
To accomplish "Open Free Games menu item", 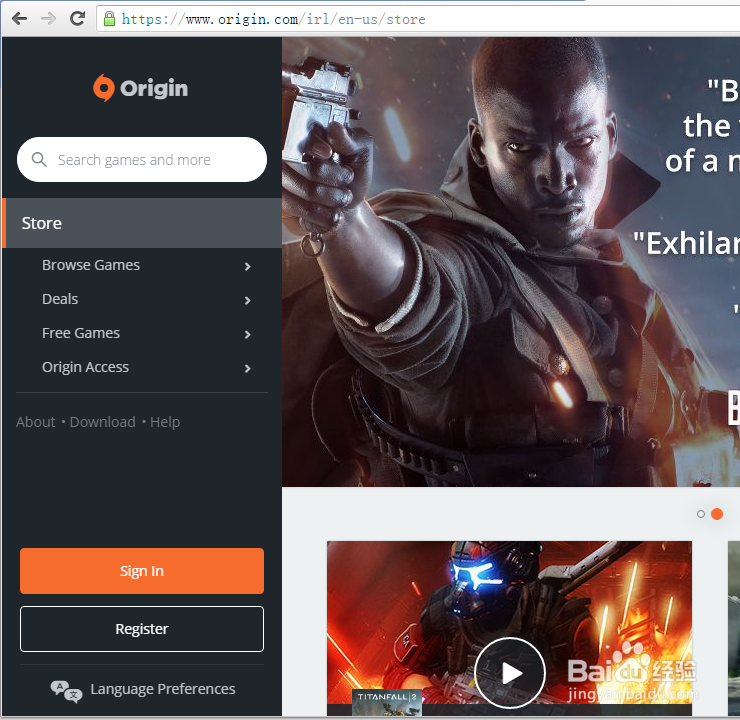I will point(81,333).
